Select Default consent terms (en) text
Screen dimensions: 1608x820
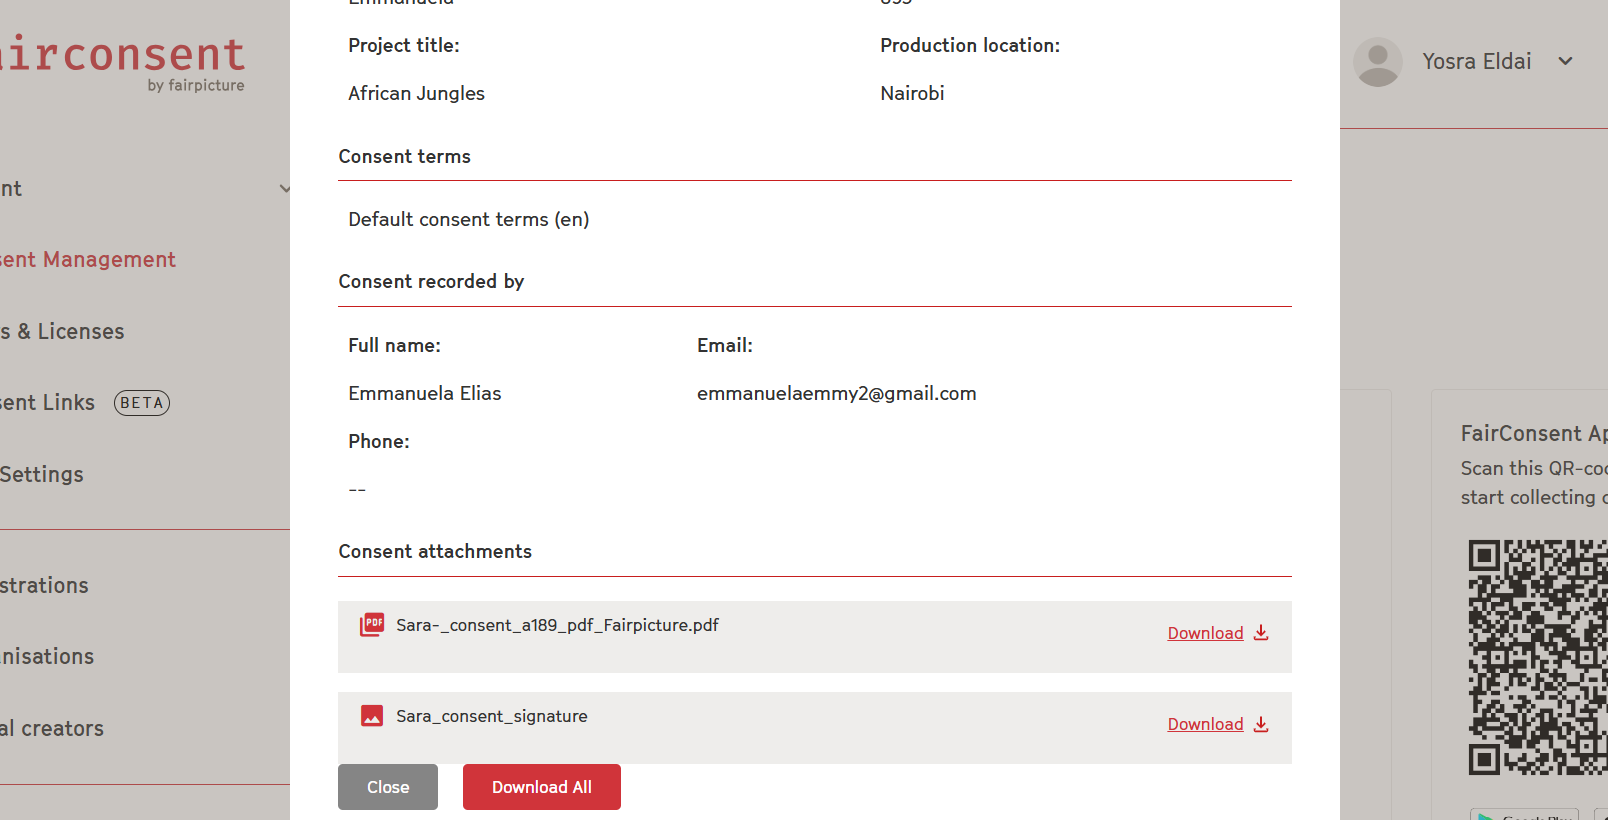click(x=469, y=220)
